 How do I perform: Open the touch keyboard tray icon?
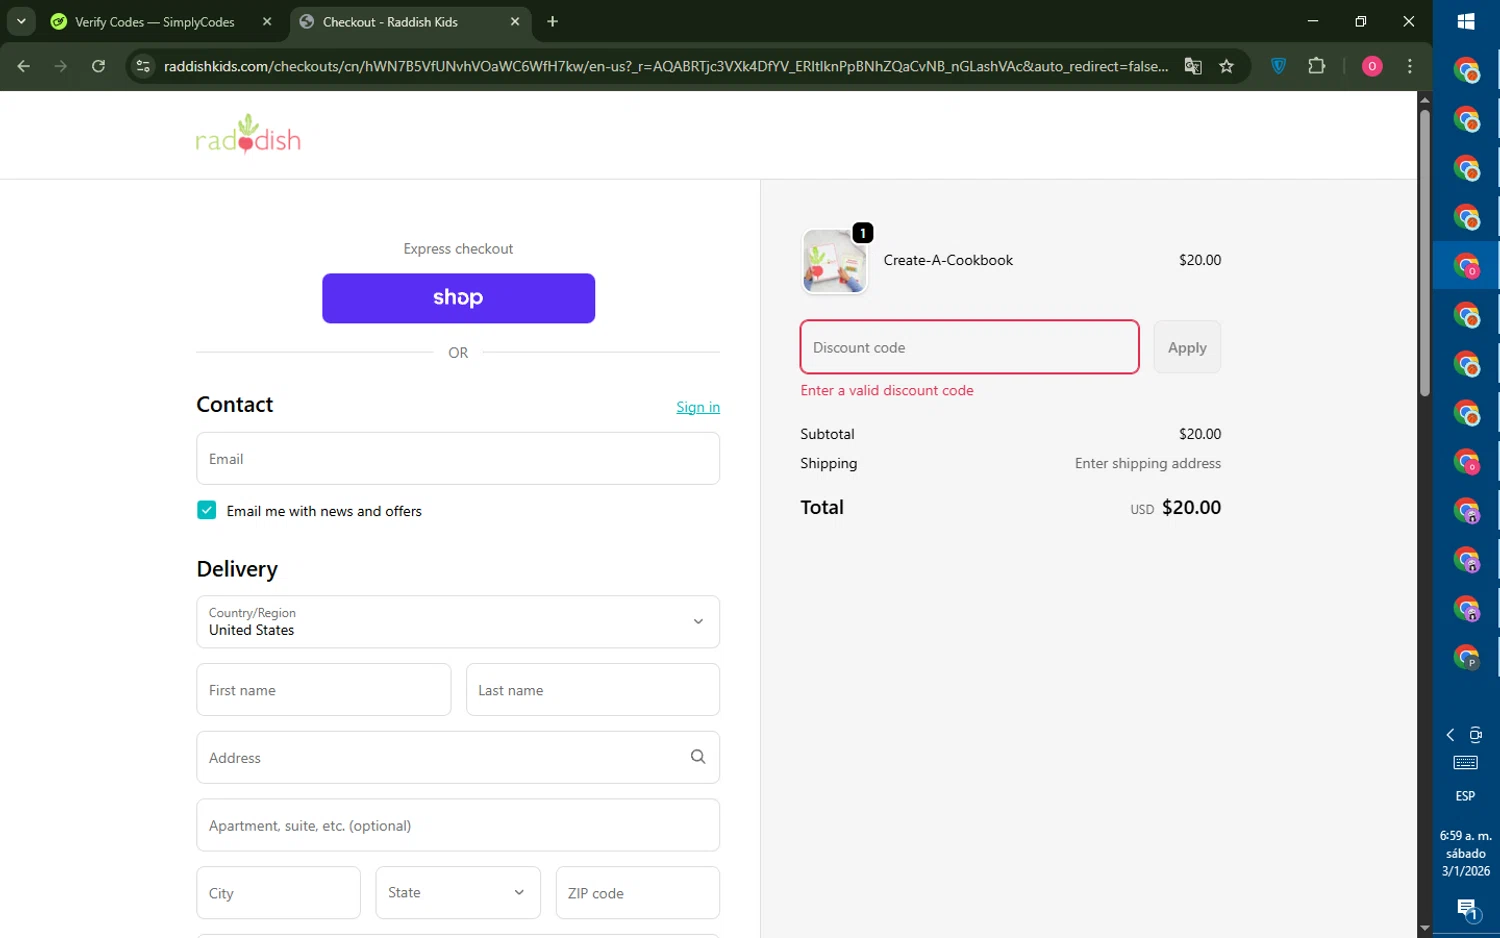(1466, 763)
